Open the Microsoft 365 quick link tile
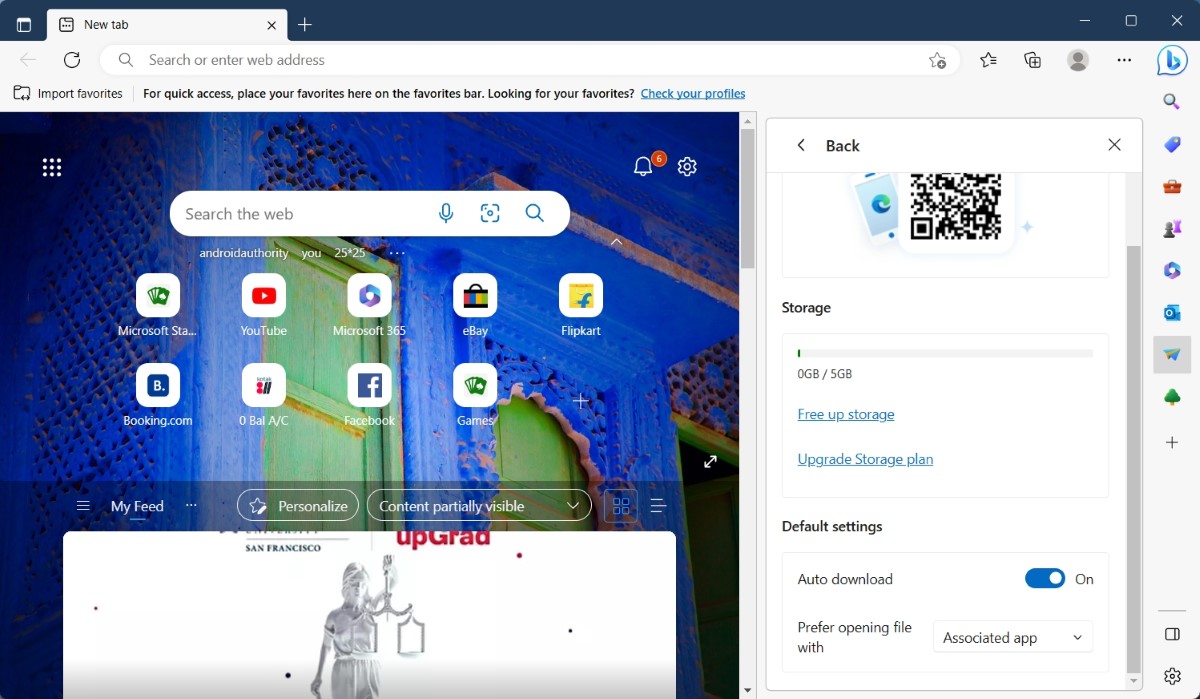This screenshot has height=699, width=1200. point(370,305)
